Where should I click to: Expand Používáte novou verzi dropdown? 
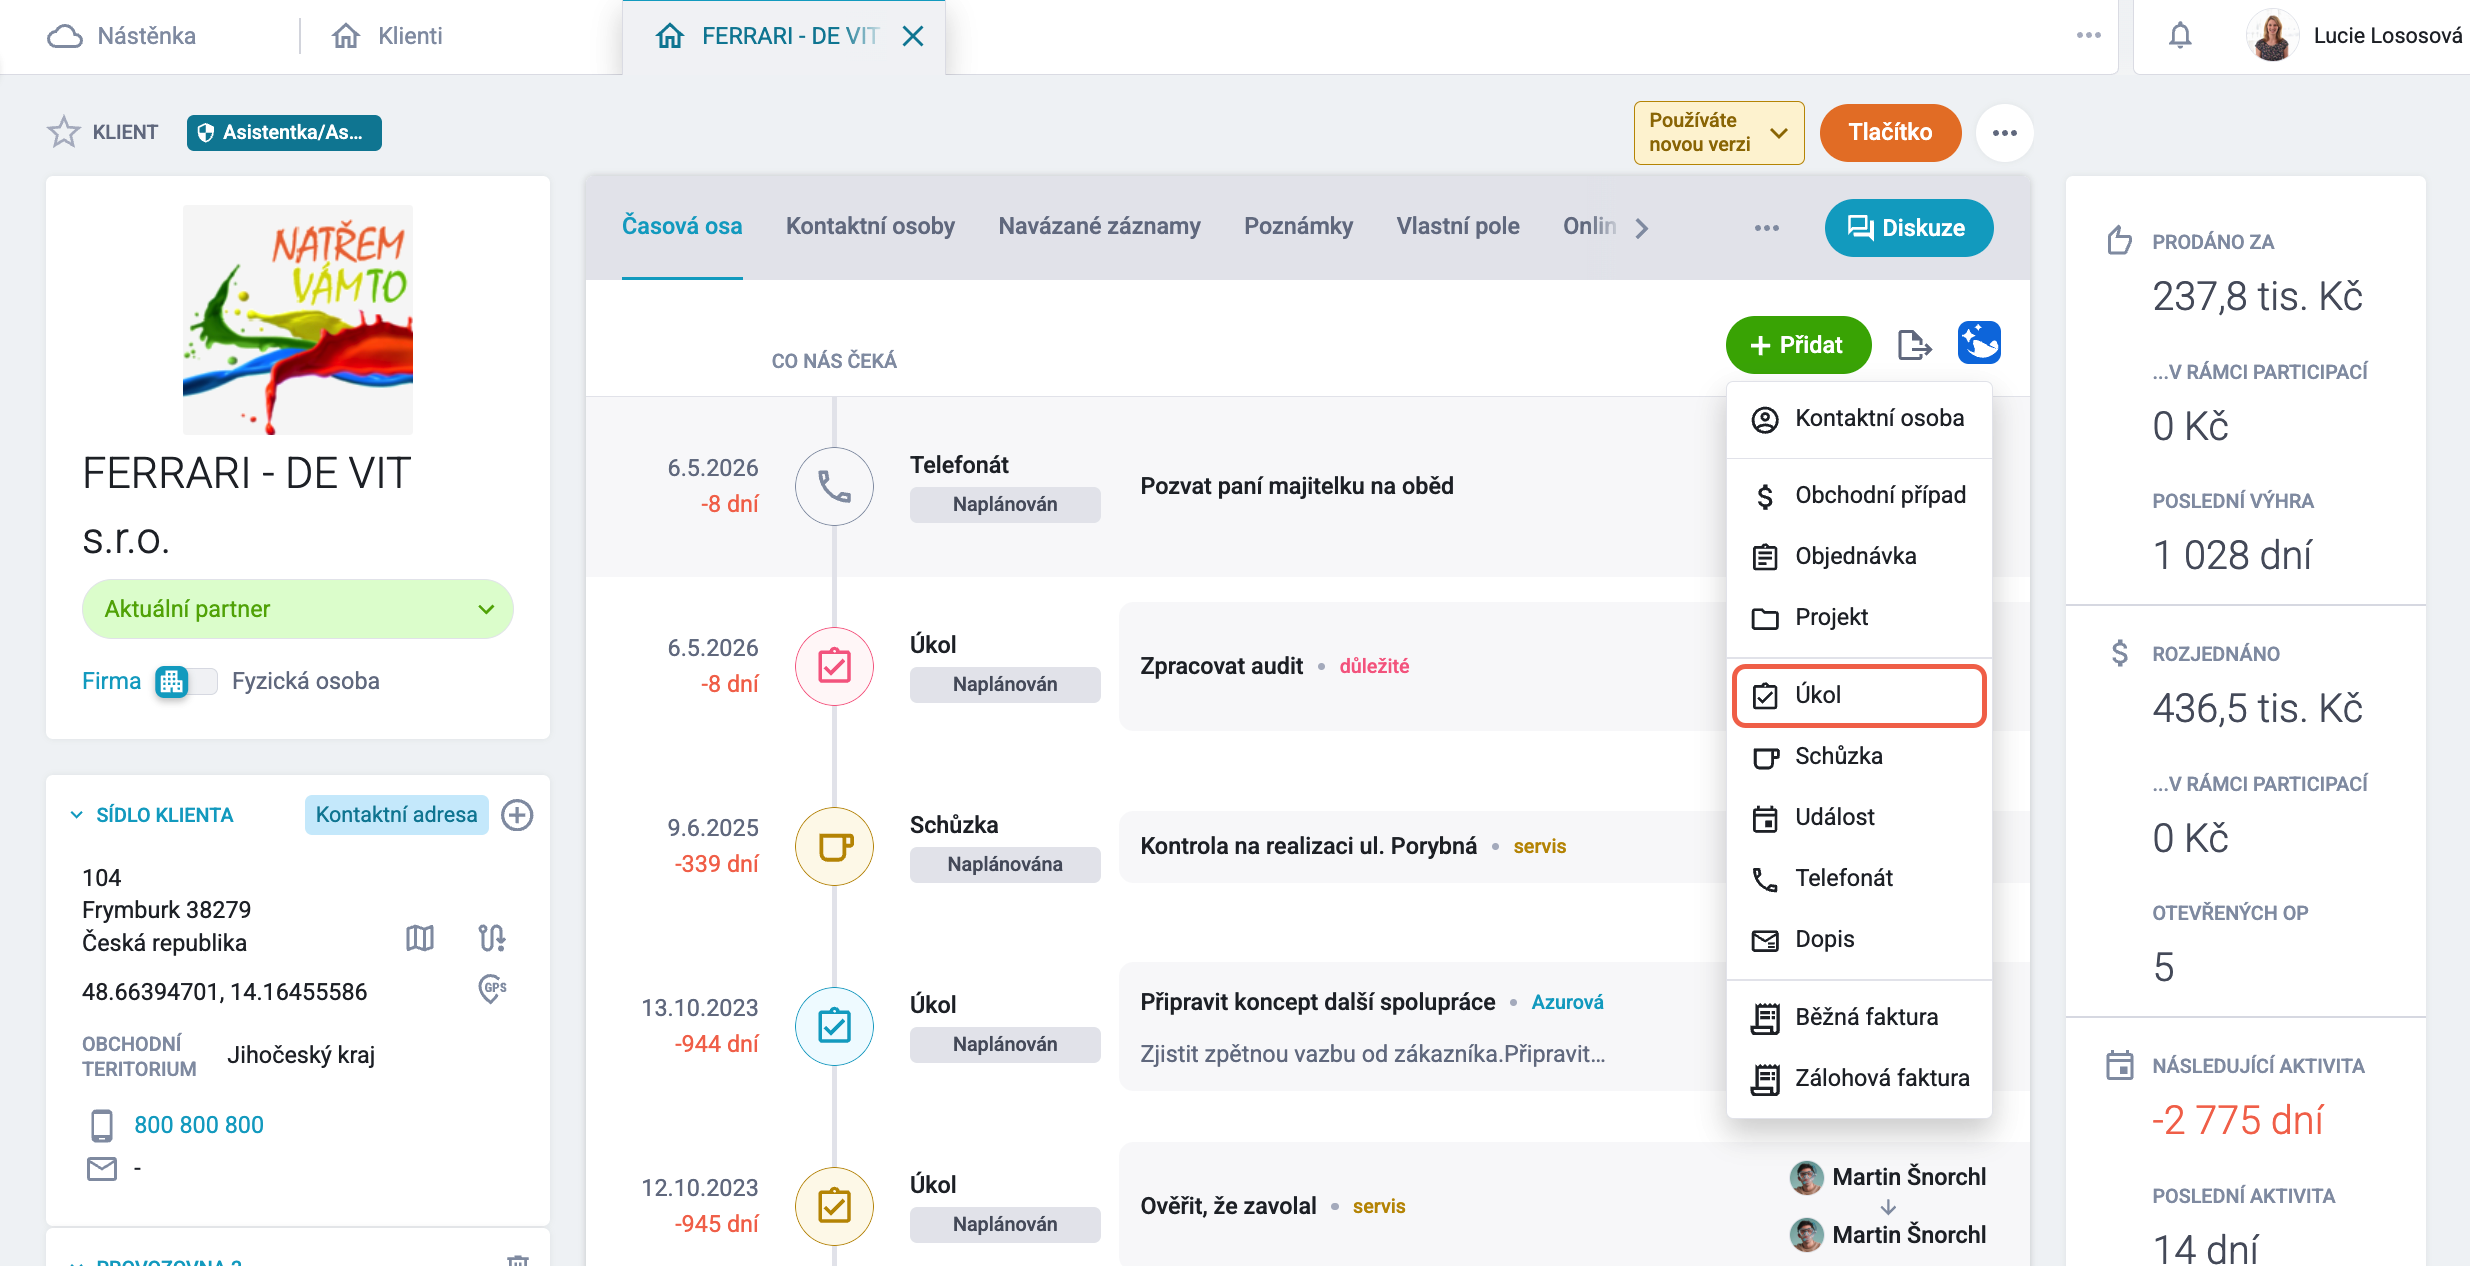pyautogui.click(x=1719, y=132)
